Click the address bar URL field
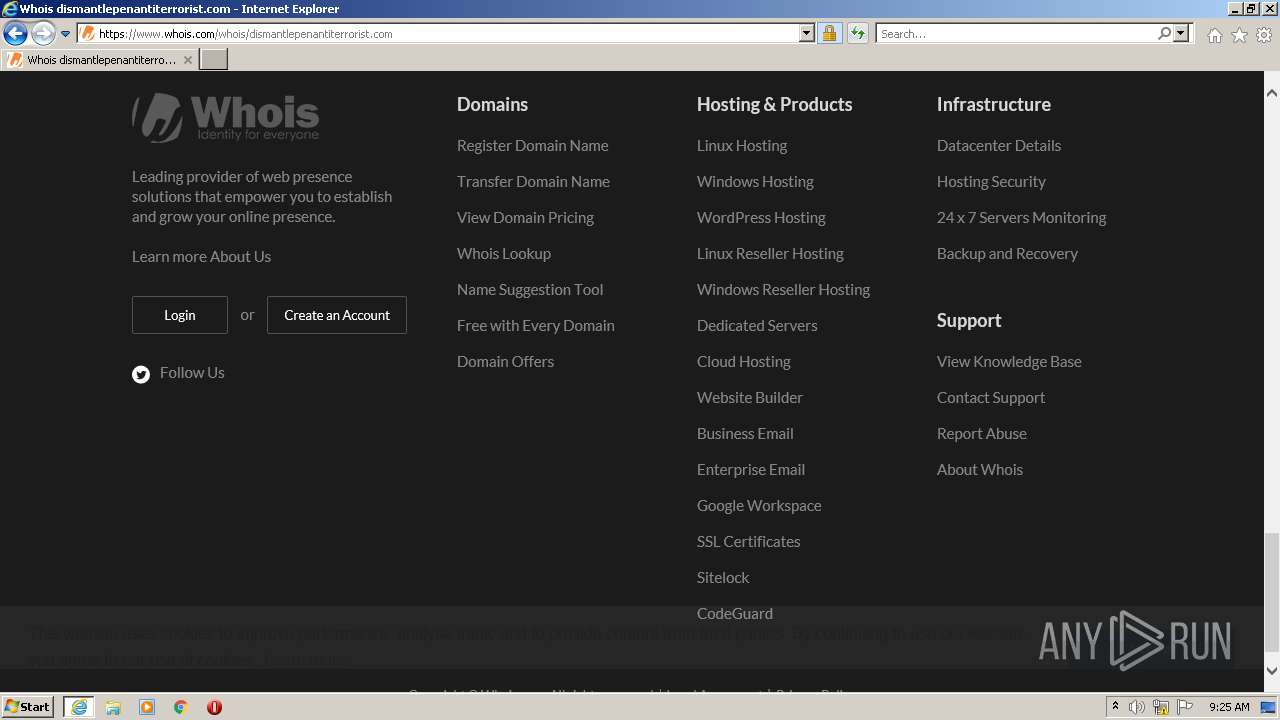 tap(438, 33)
